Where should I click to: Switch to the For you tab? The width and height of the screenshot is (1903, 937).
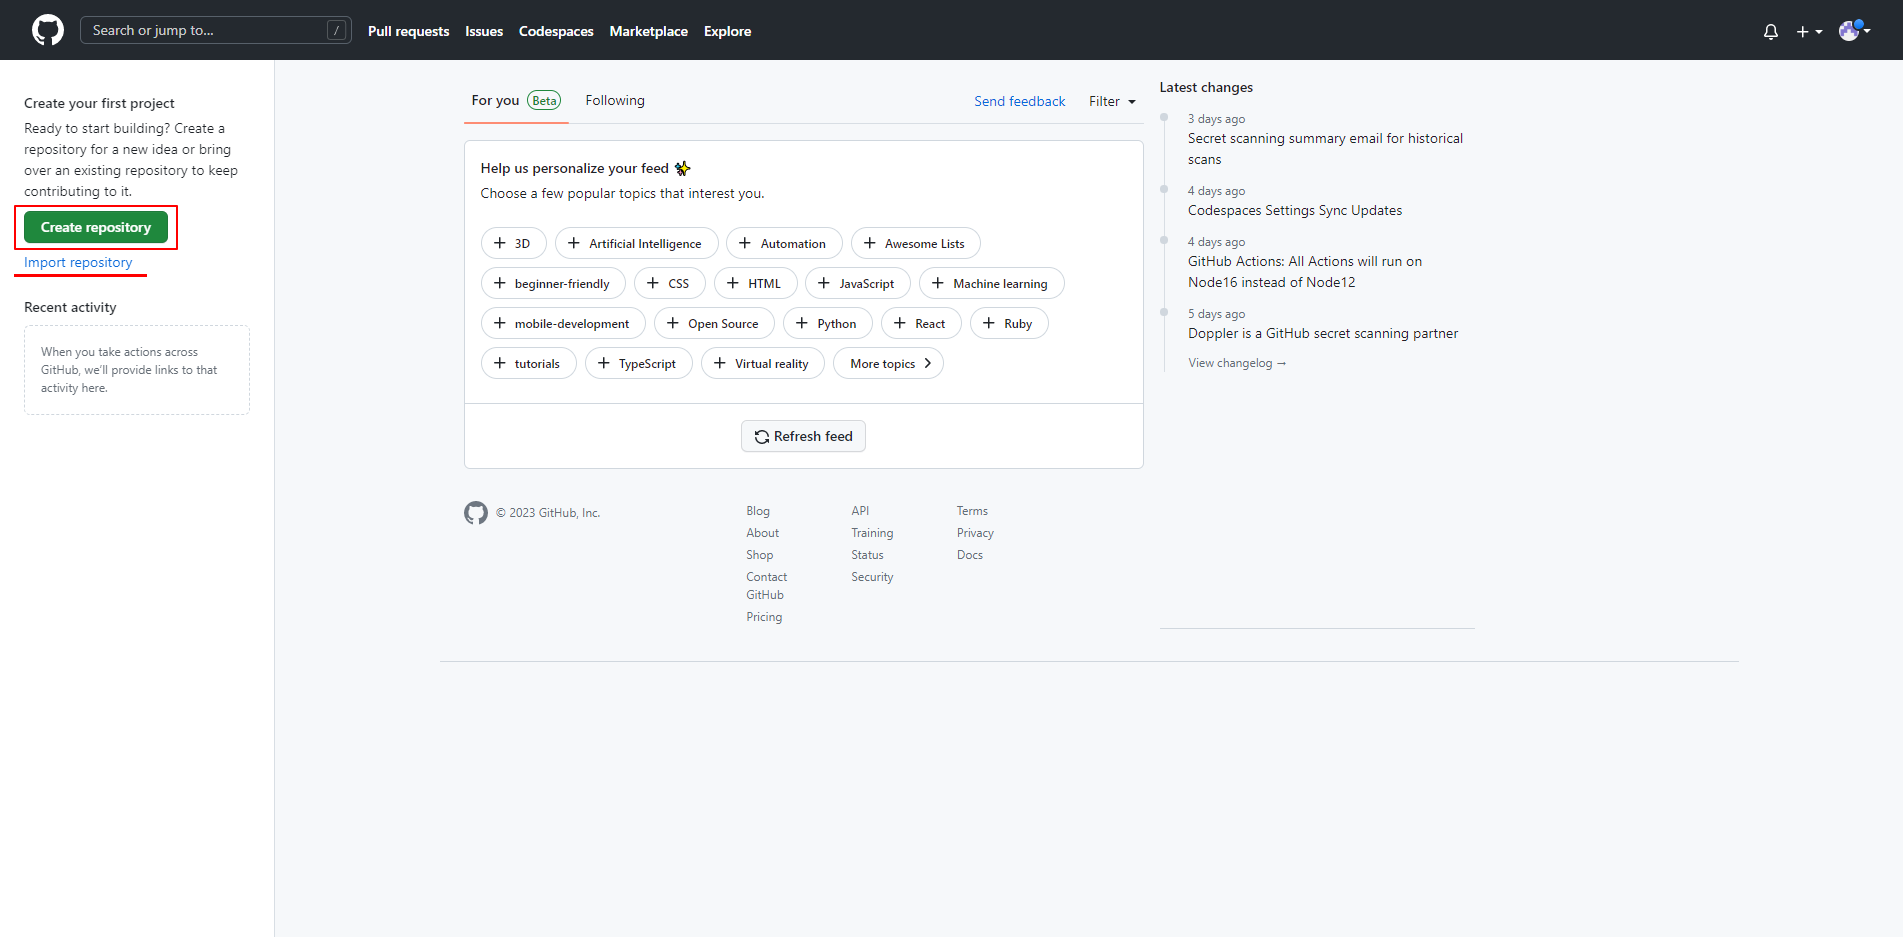[516, 100]
